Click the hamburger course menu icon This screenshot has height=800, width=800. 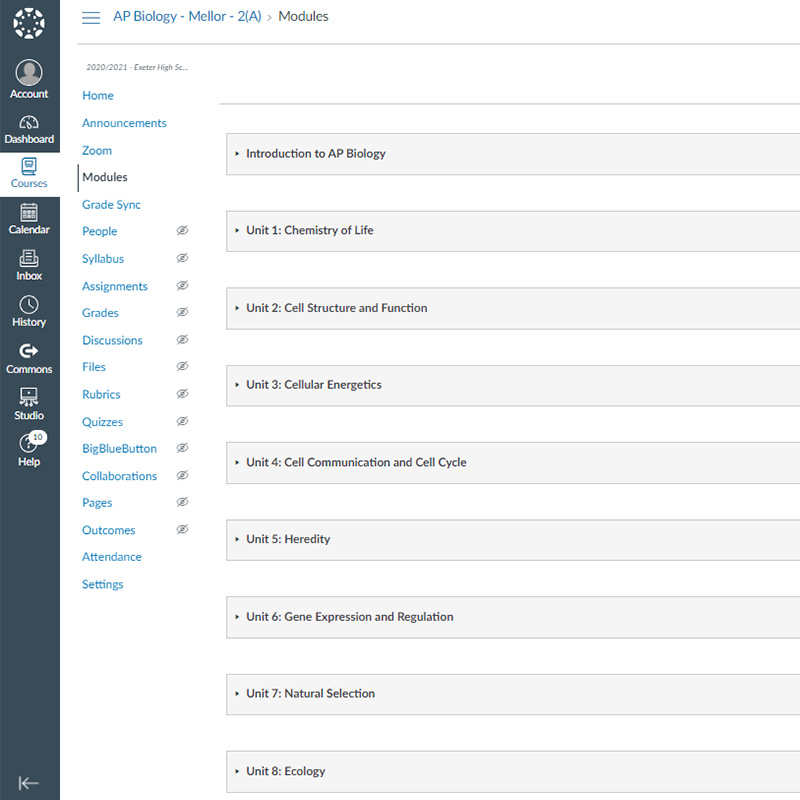91,17
